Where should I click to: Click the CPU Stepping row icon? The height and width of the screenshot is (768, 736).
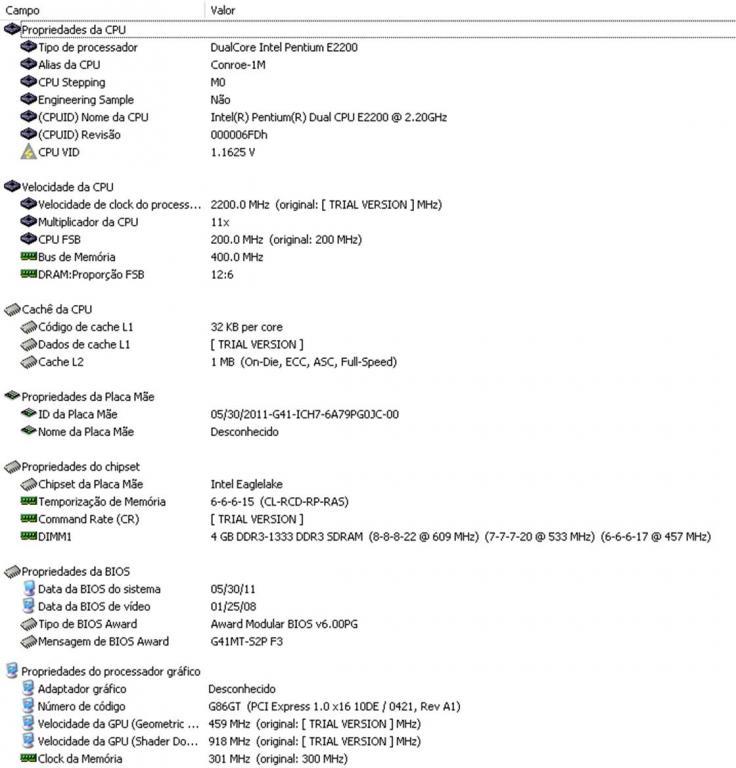[28, 82]
